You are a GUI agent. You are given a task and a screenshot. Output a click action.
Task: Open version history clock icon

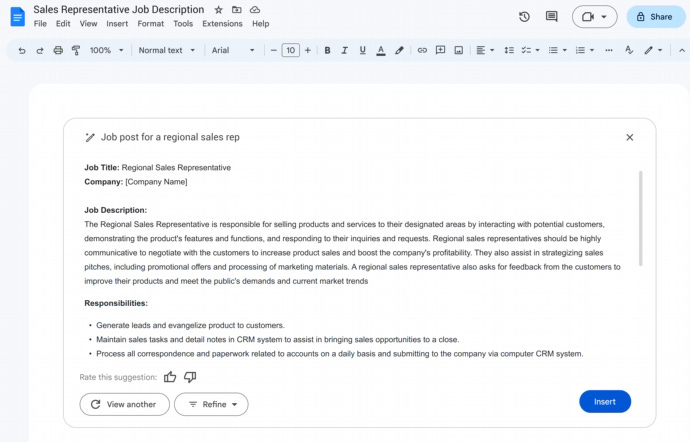tap(524, 17)
